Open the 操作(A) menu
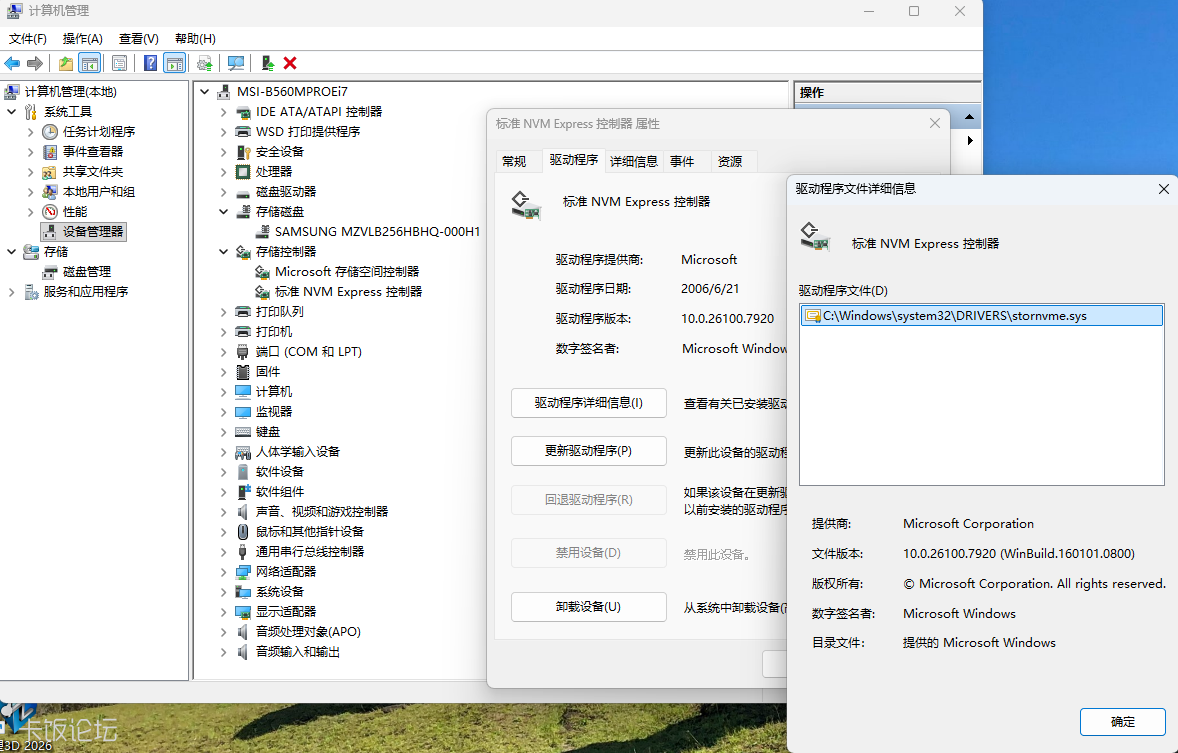The image size is (1178, 753). pos(83,38)
